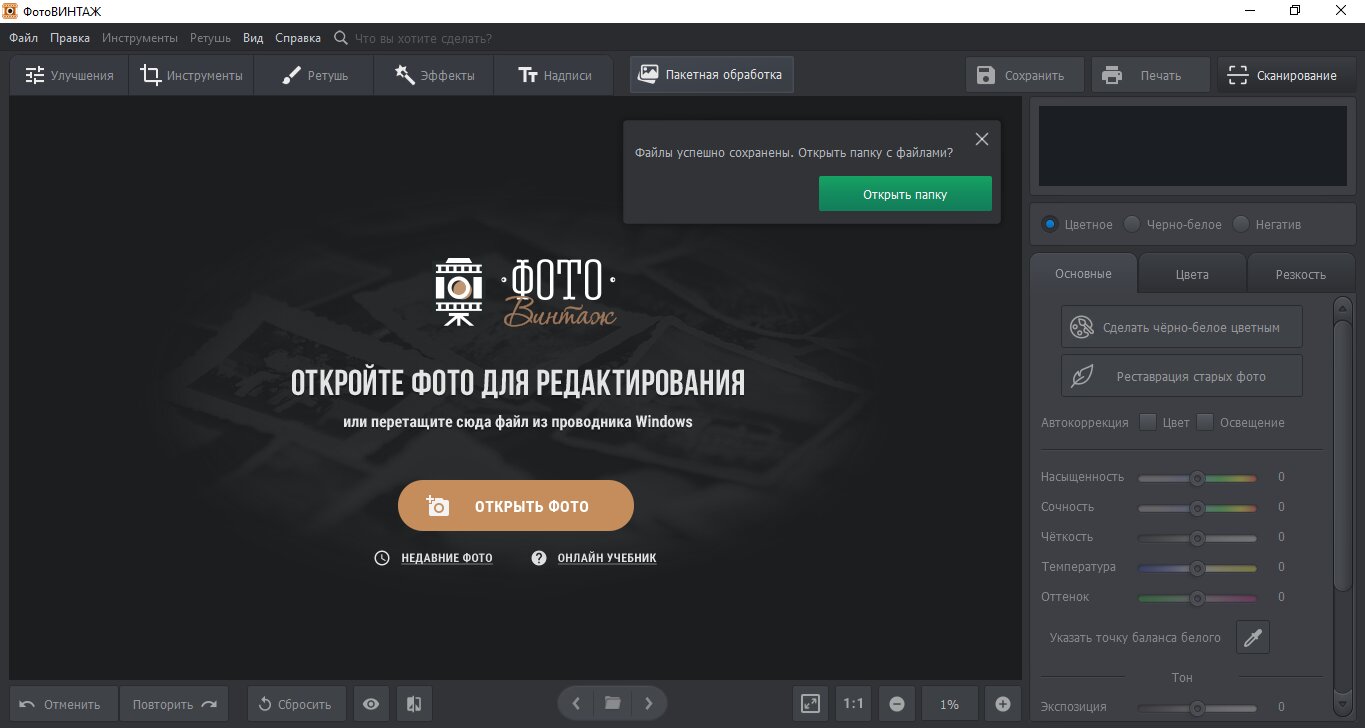Click the Температура slider handle

[1197, 568]
